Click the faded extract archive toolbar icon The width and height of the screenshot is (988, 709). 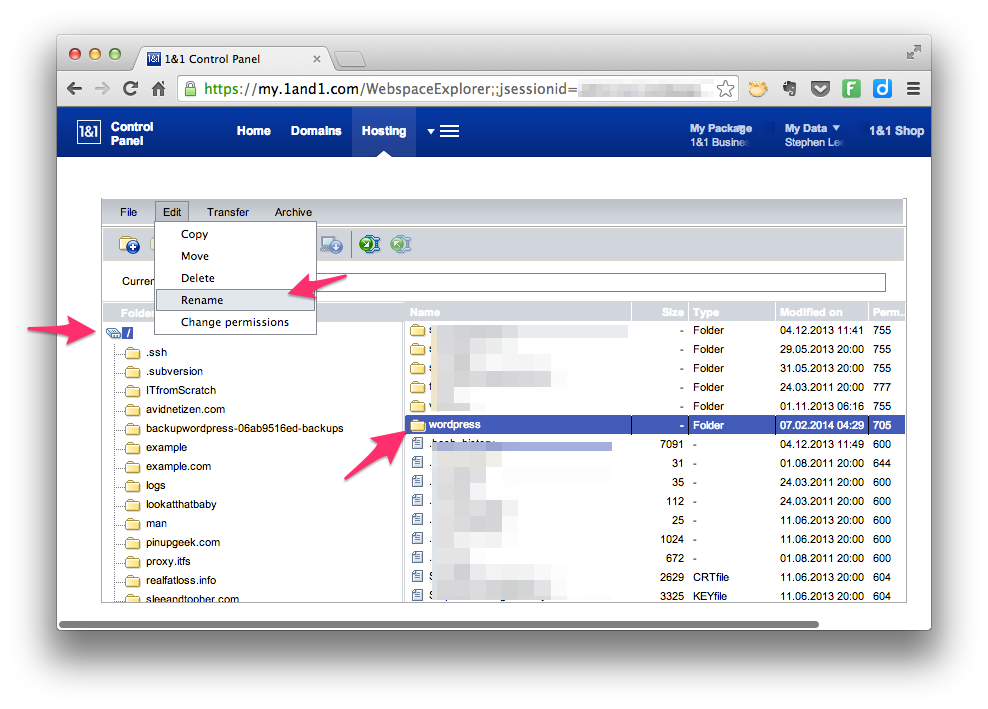coord(400,244)
